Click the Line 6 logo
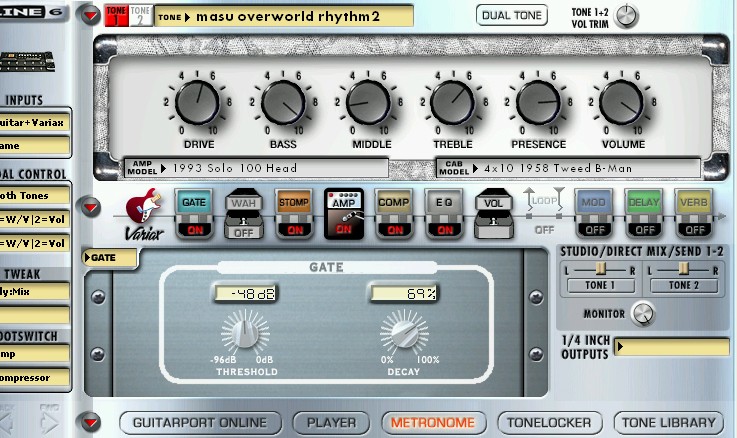This screenshot has width=737, height=438. [31, 11]
